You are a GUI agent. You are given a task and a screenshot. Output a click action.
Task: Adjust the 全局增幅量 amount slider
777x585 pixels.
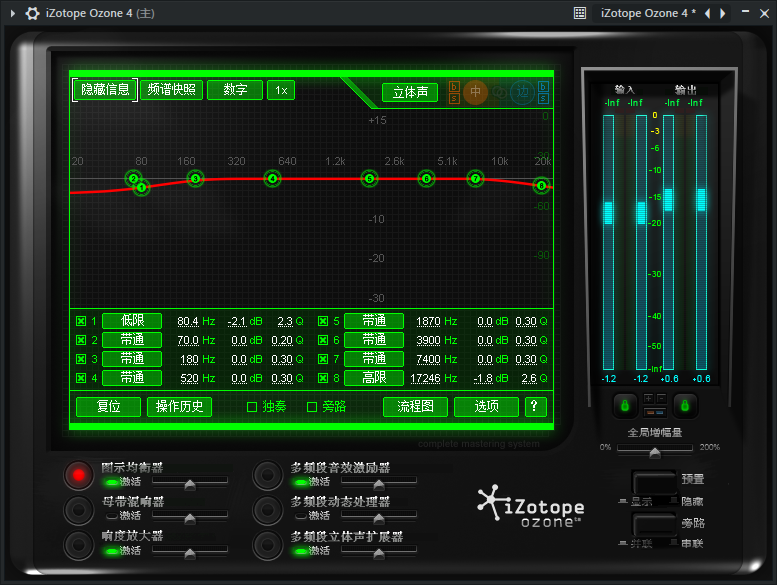coord(655,452)
